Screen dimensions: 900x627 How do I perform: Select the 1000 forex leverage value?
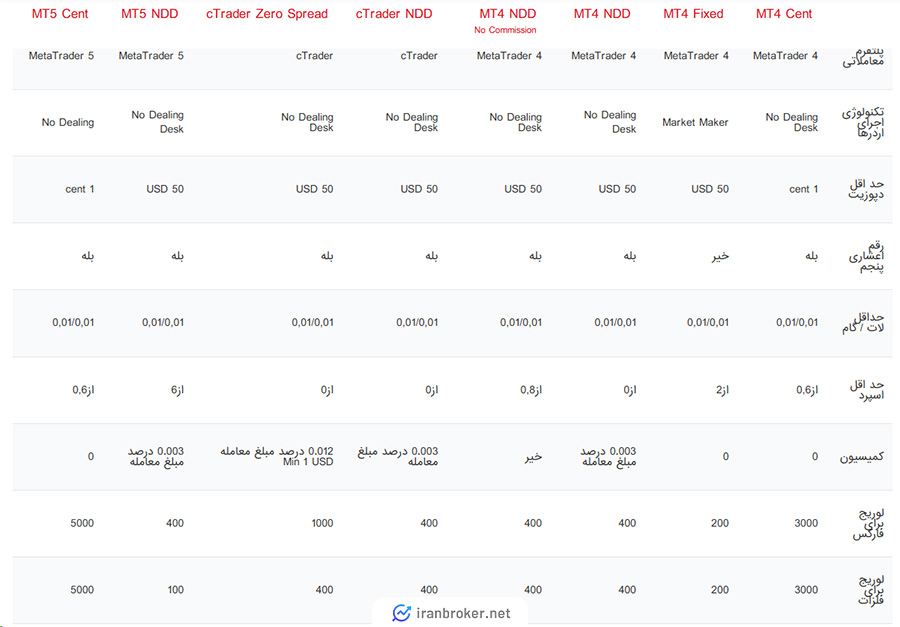321,523
